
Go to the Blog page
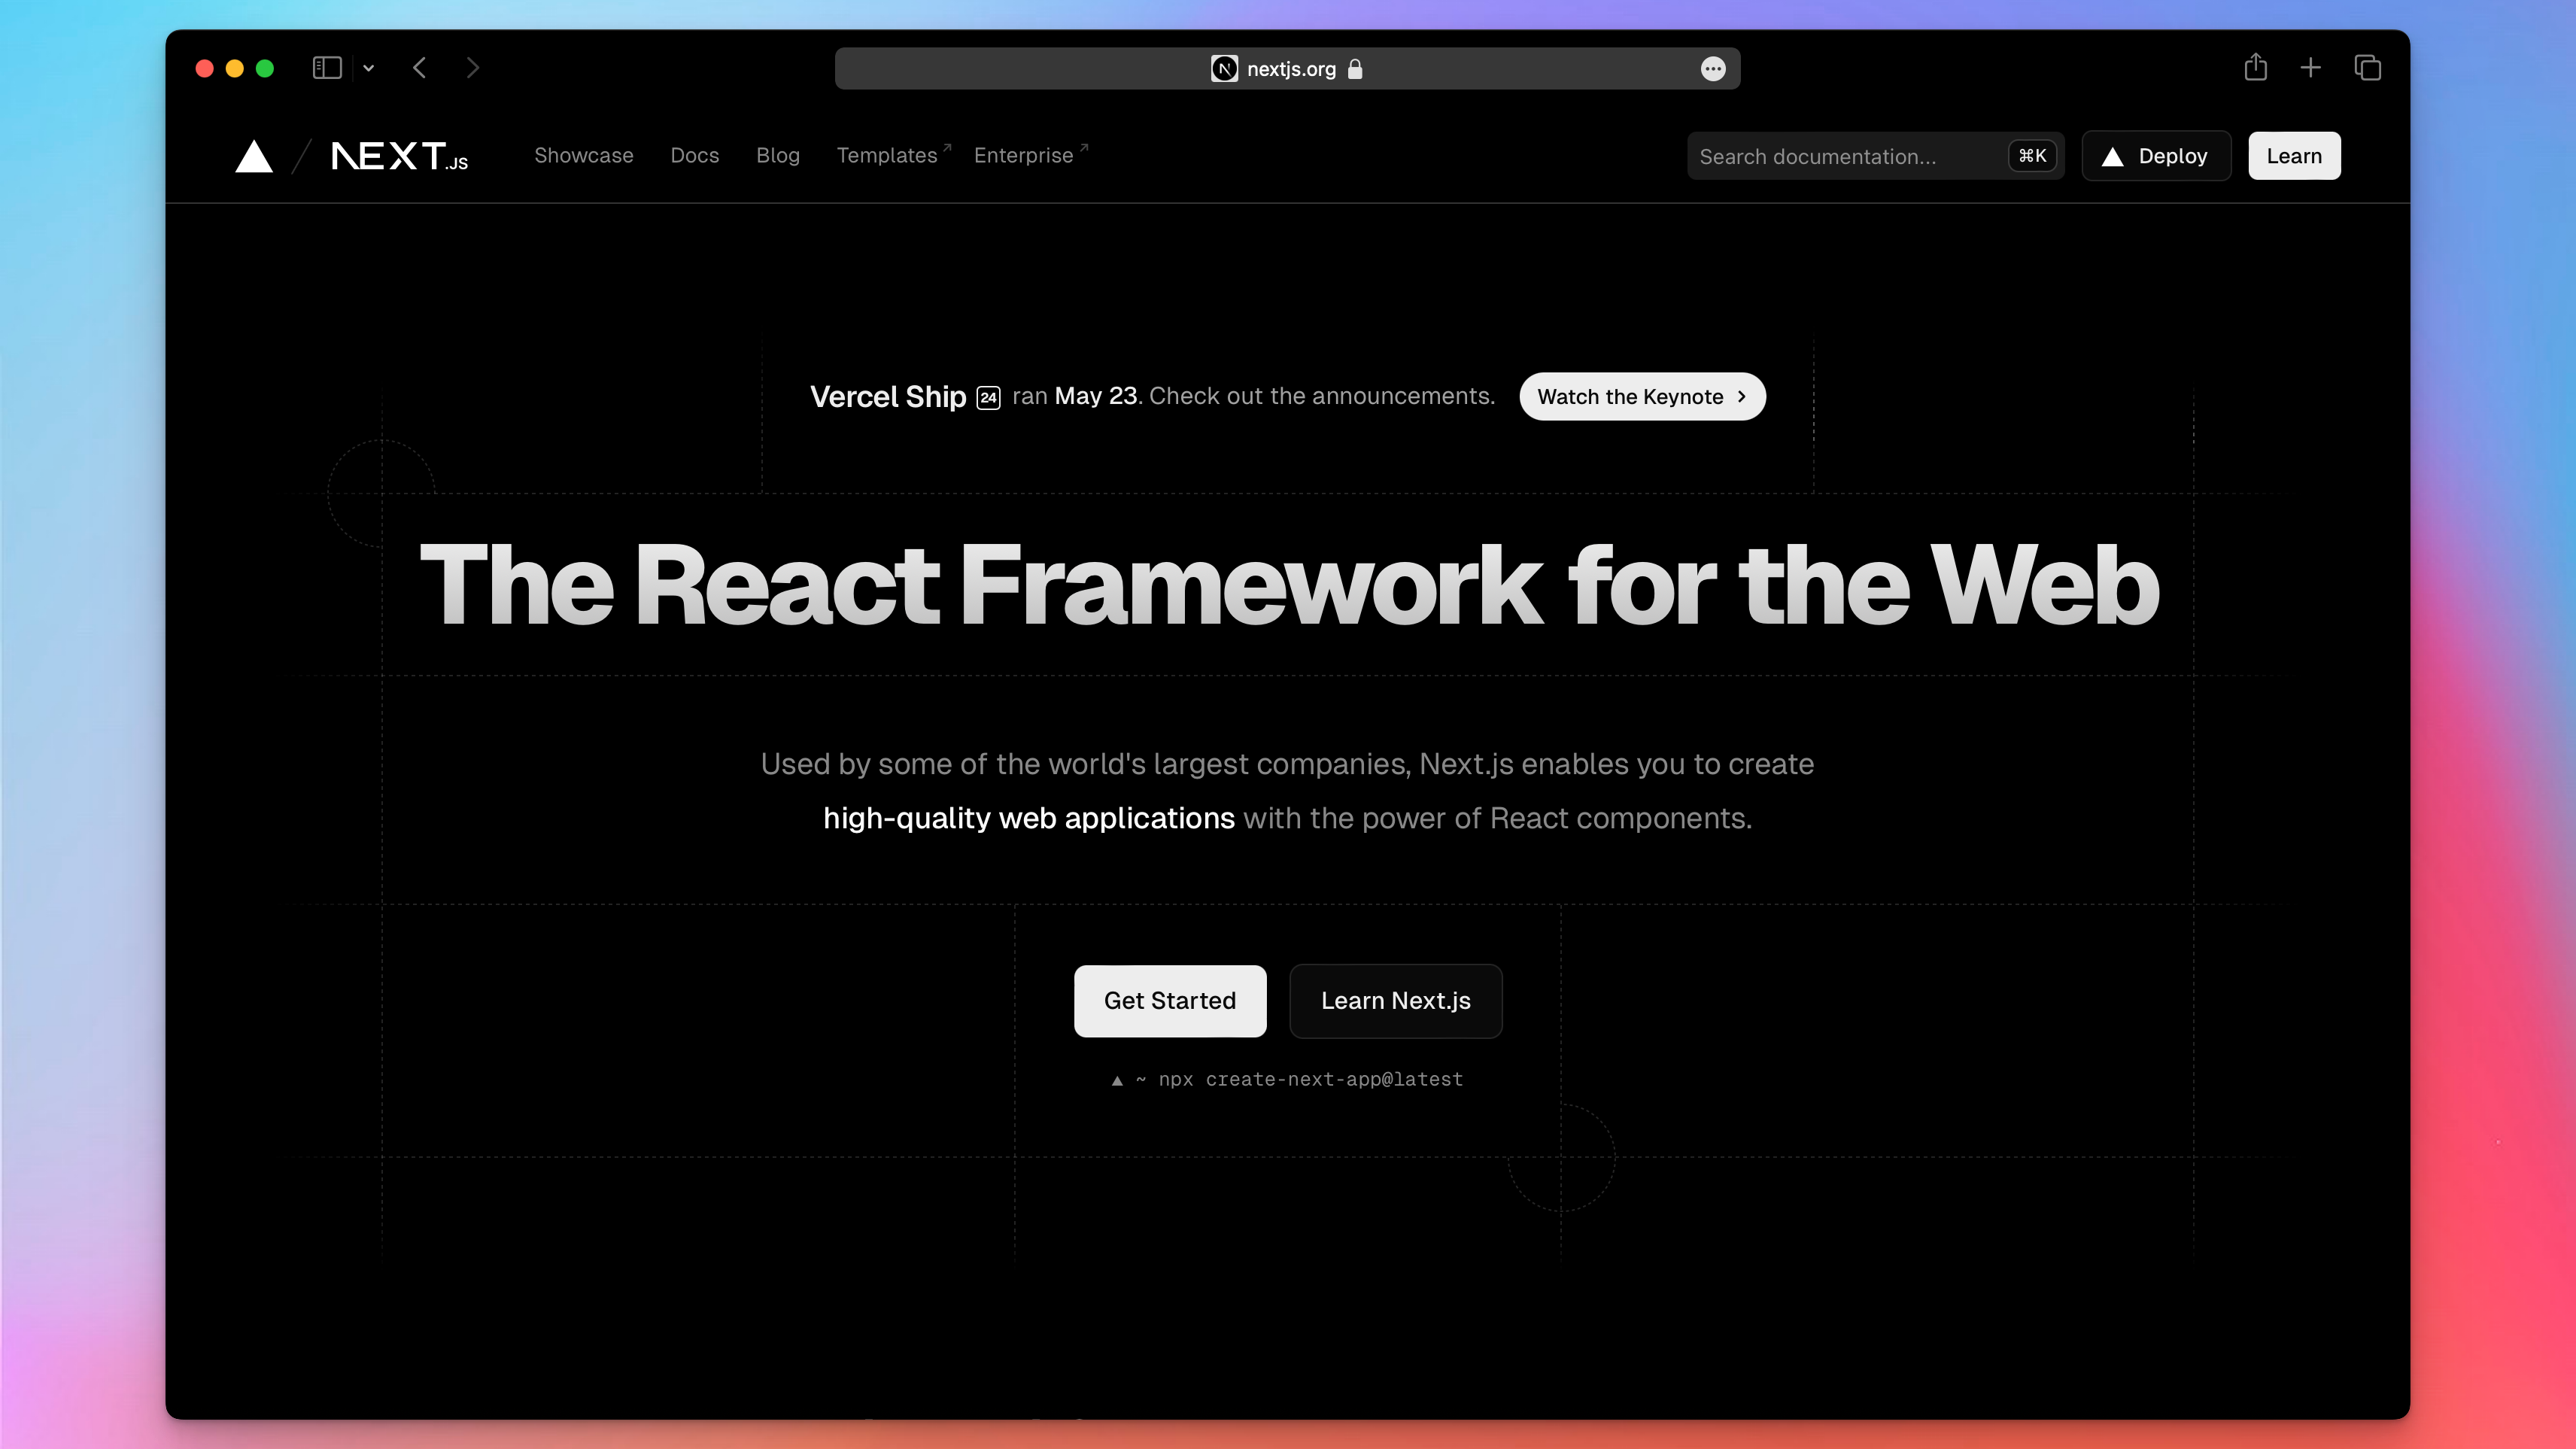click(x=777, y=155)
